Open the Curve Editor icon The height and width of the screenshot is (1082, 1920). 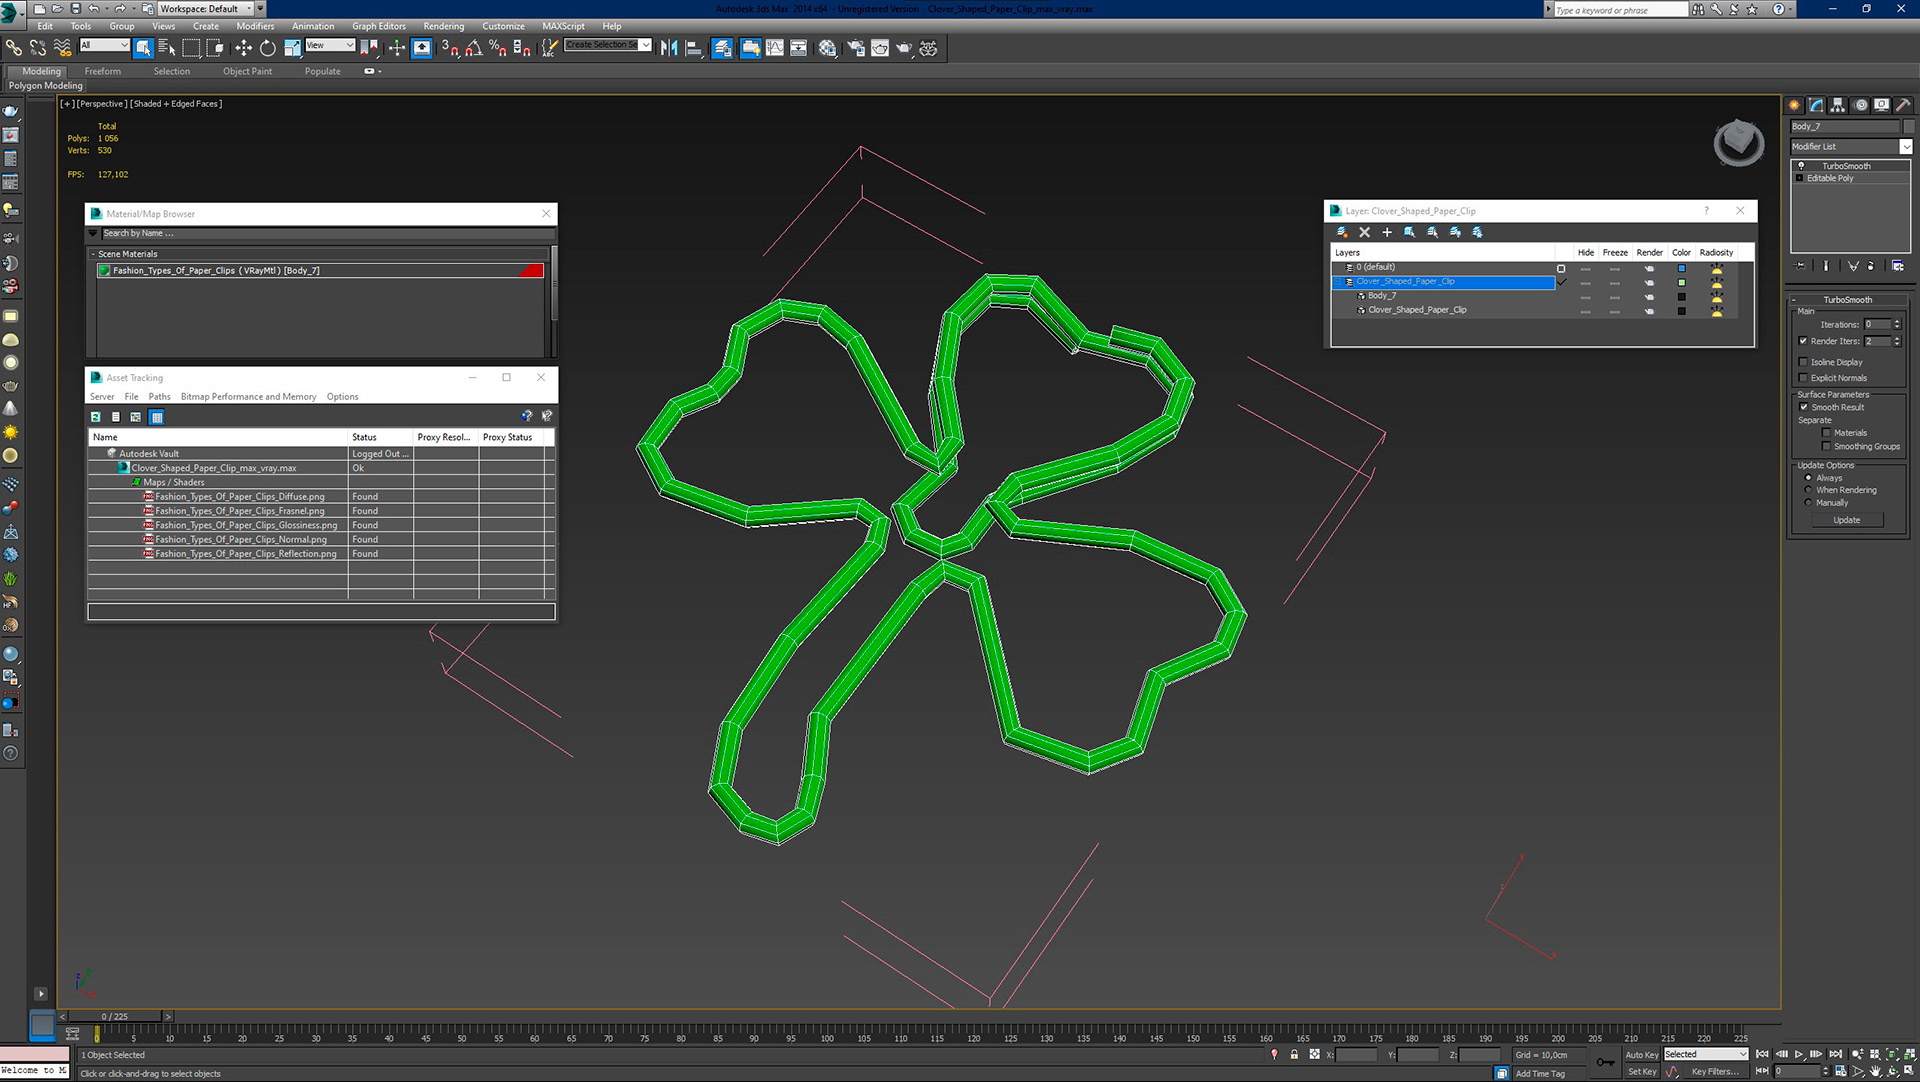coord(774,47)
